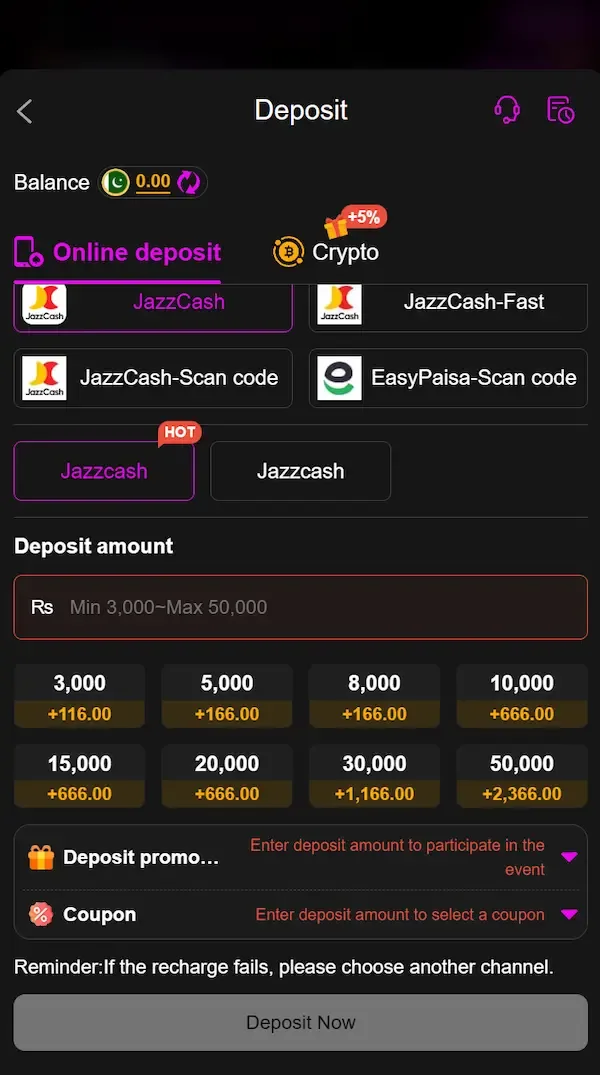Choose the 10,000 +666.00 amount preset
This screenshot has height=1075, width=600.
pos(522,696)
